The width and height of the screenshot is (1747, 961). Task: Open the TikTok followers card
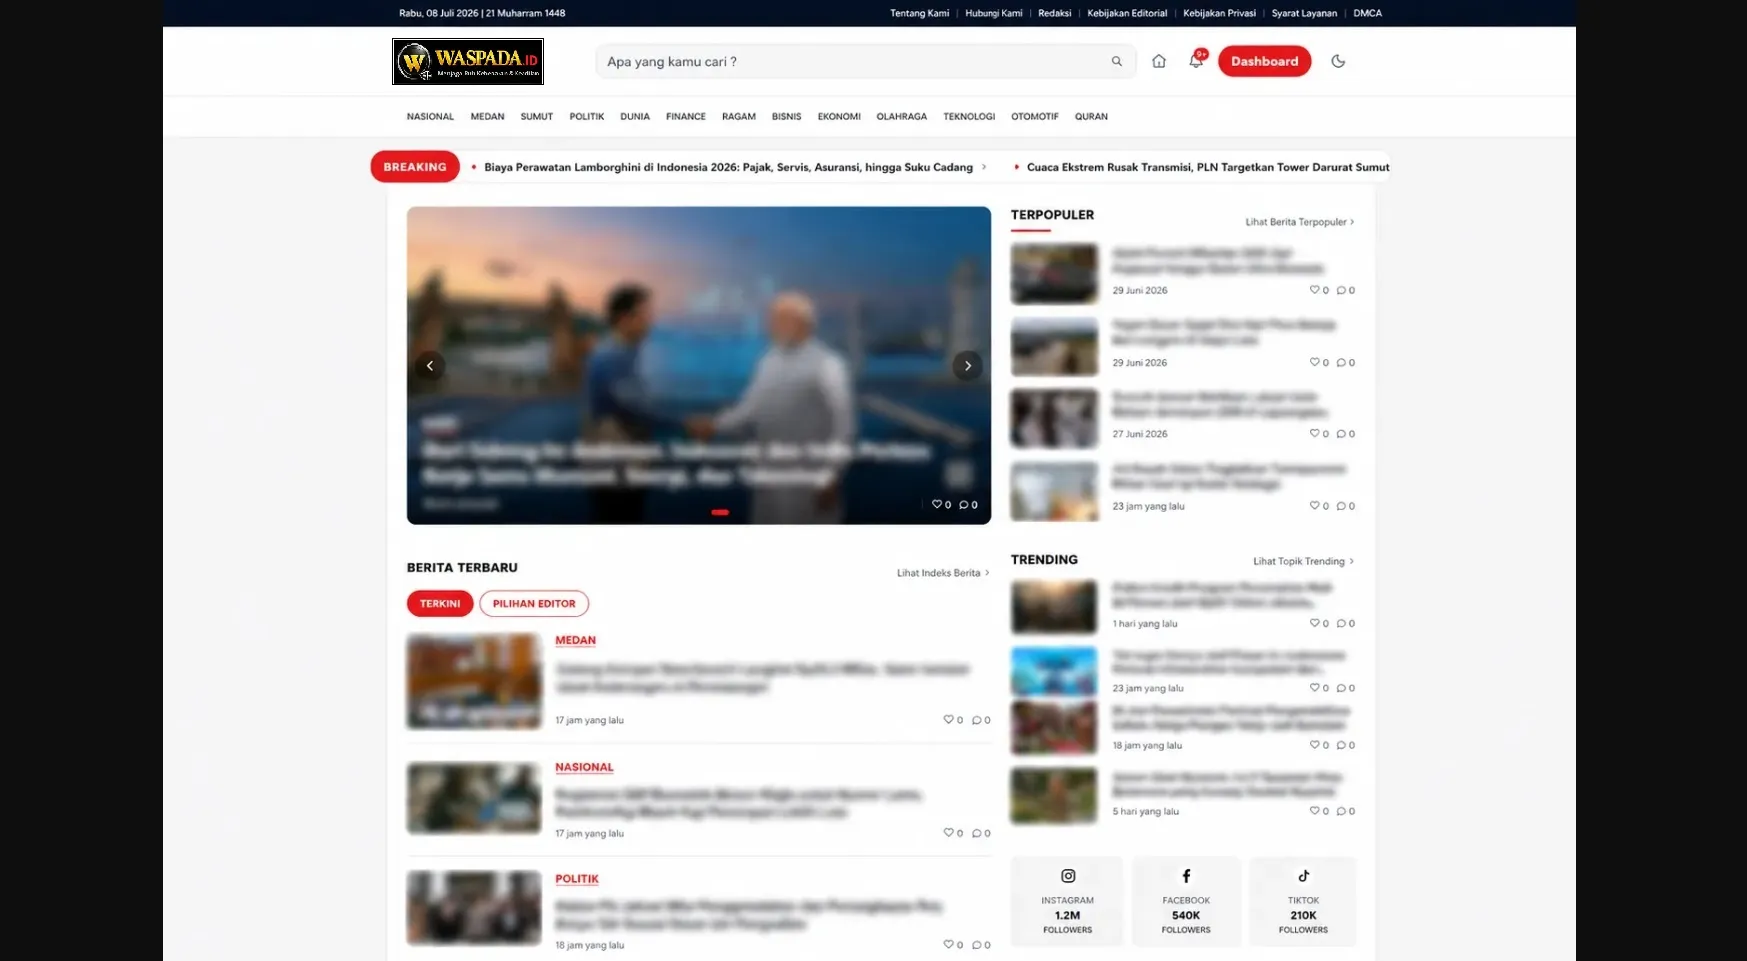click(x=1303, y=901)
